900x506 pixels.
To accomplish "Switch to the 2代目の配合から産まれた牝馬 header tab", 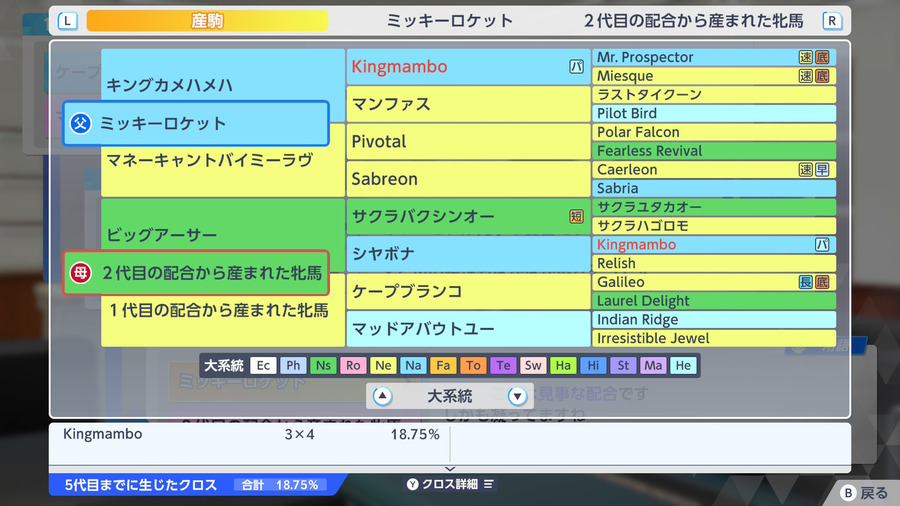I will pos(693,21).
